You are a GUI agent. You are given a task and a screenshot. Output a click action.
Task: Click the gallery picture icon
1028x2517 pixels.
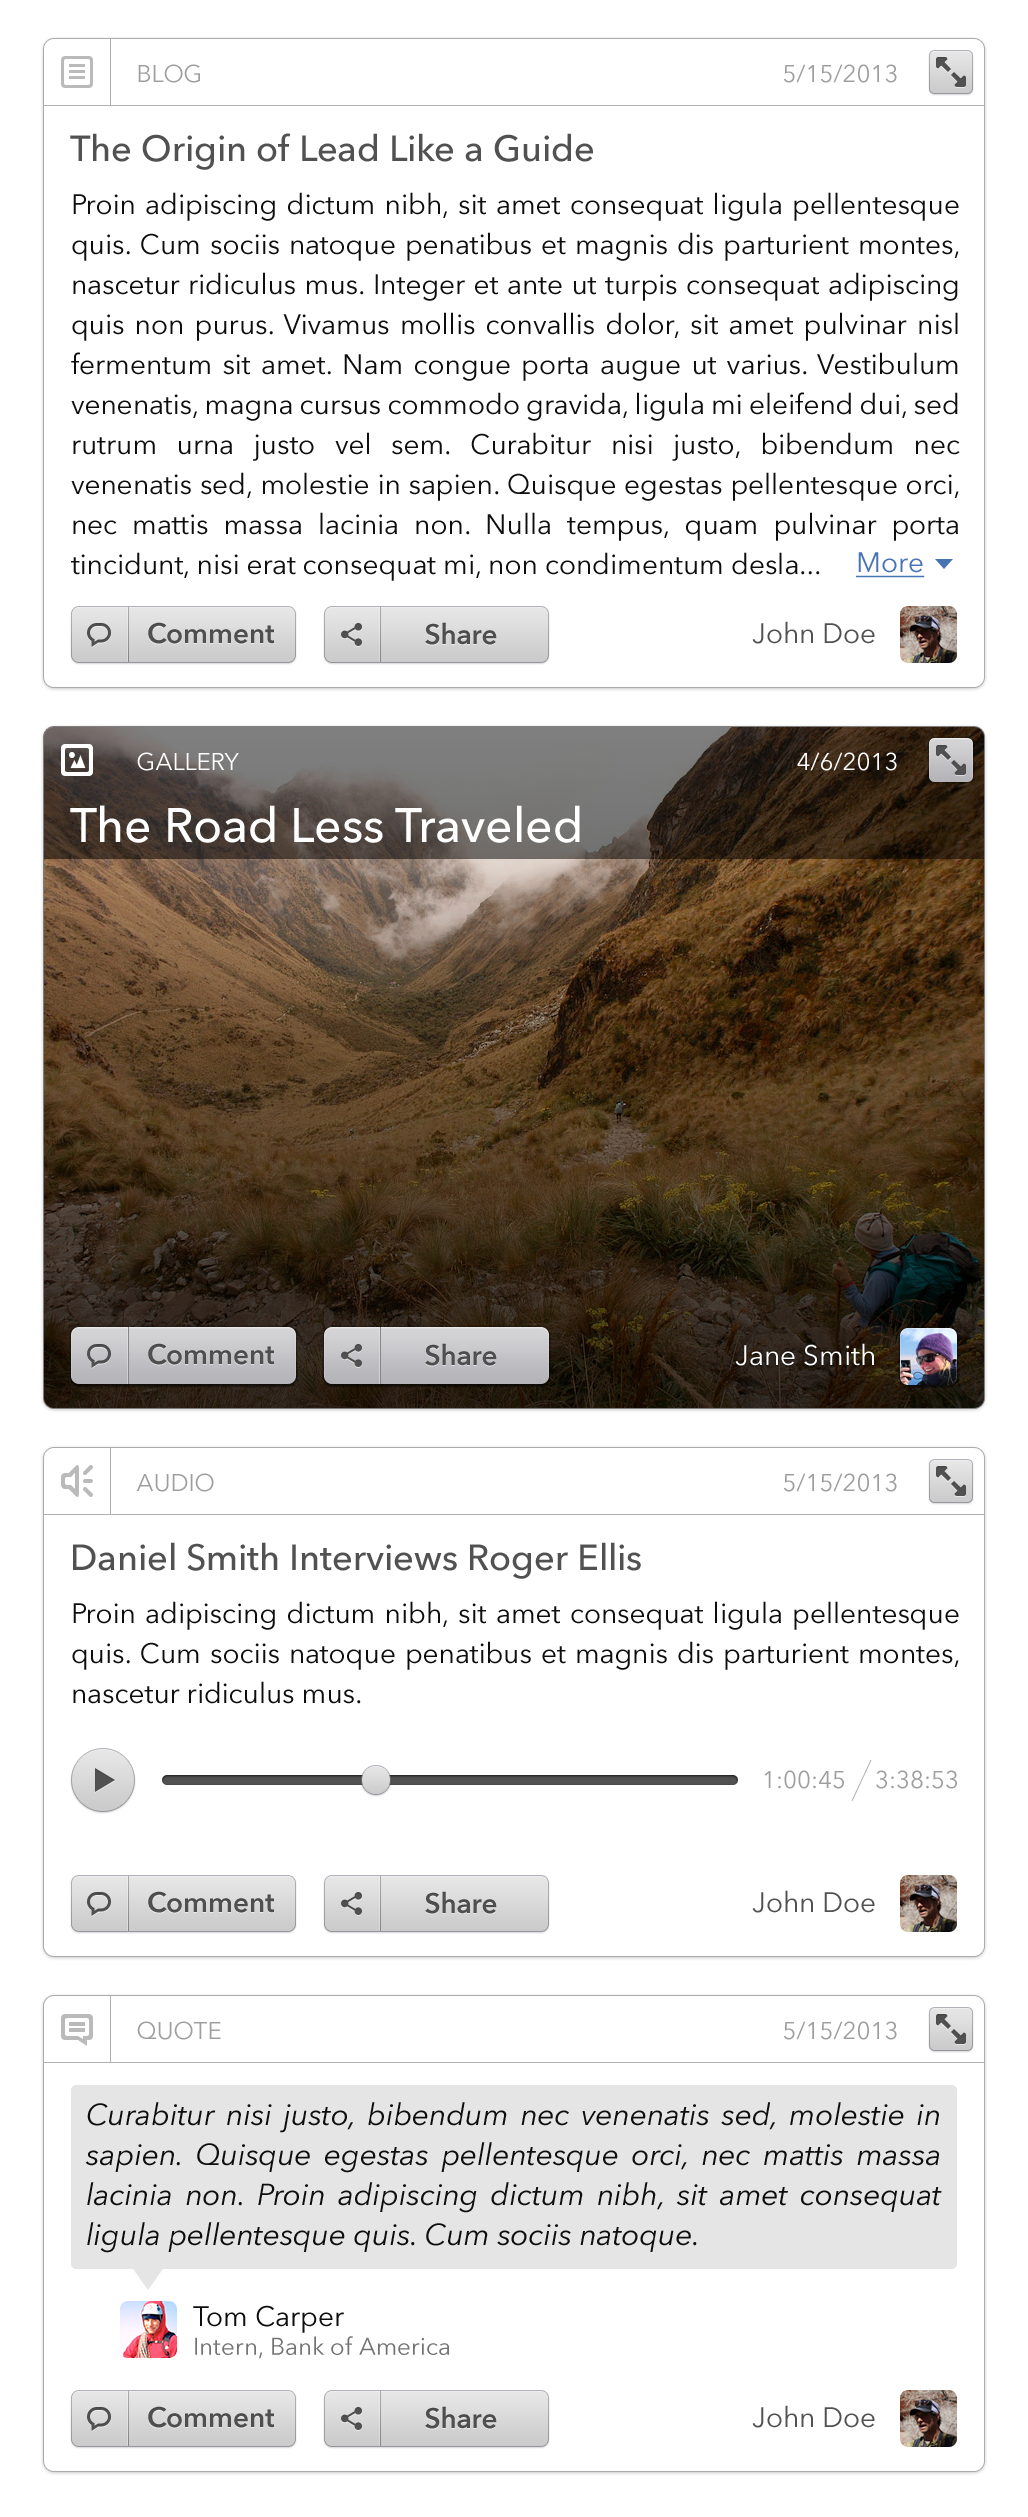click(x=77, y=761)
